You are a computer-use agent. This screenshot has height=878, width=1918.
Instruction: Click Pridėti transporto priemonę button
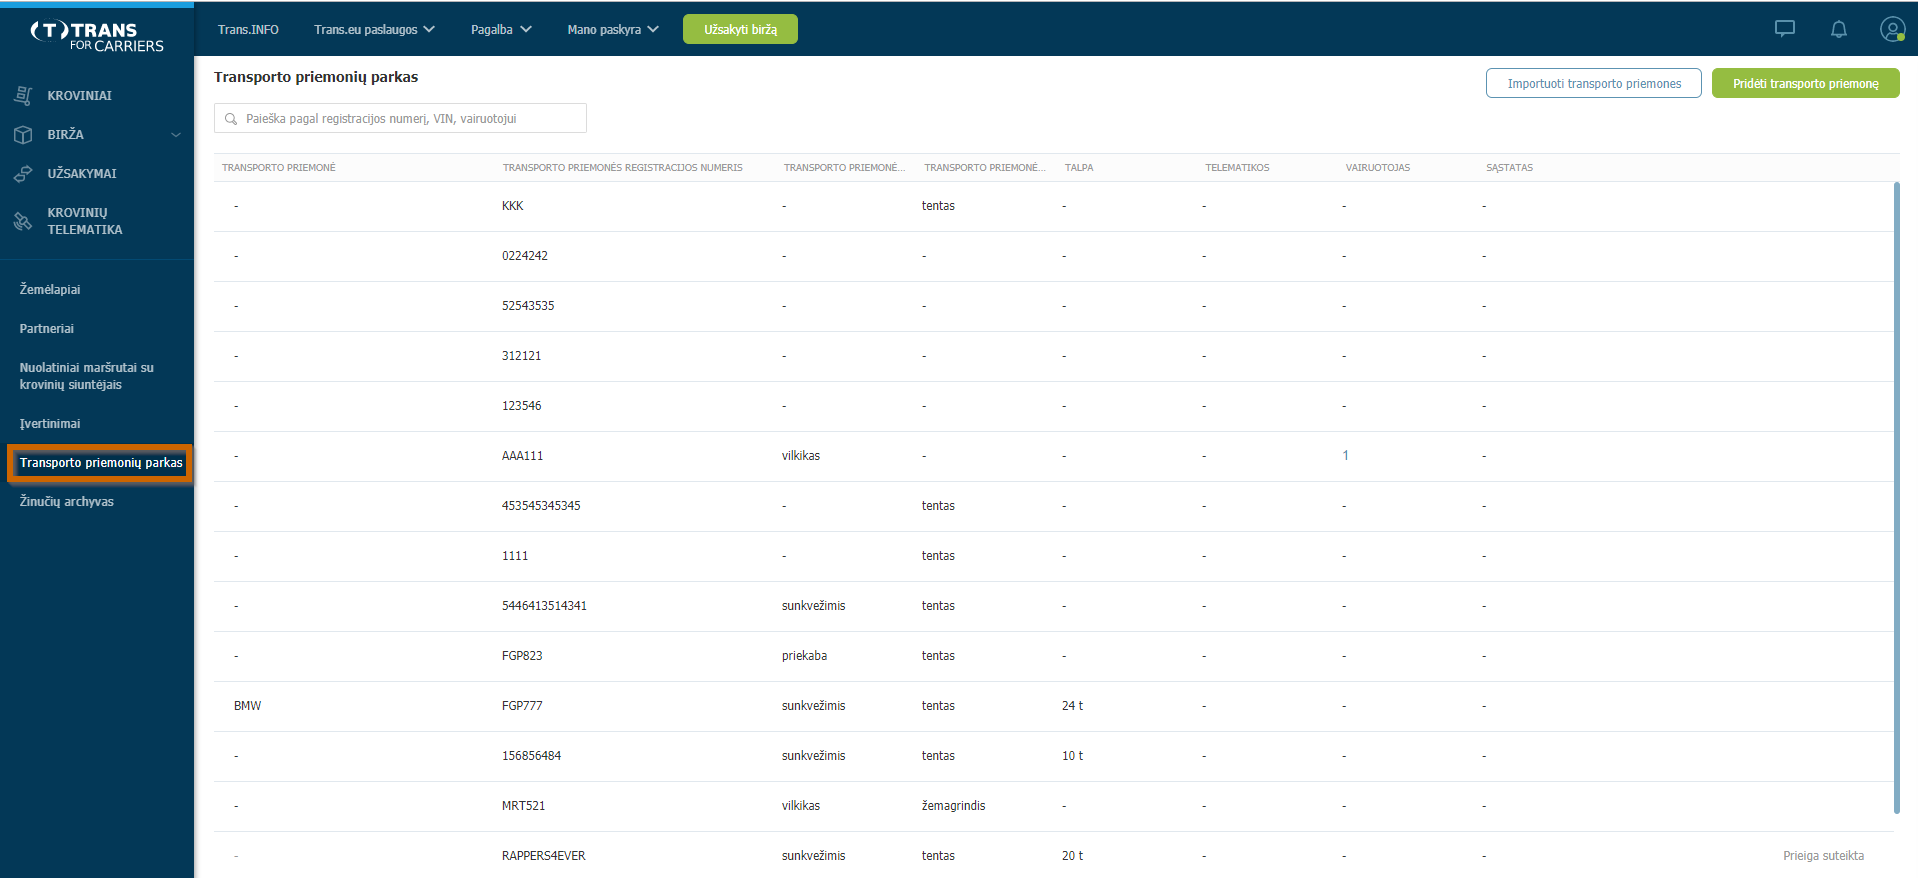(1805, 83)
